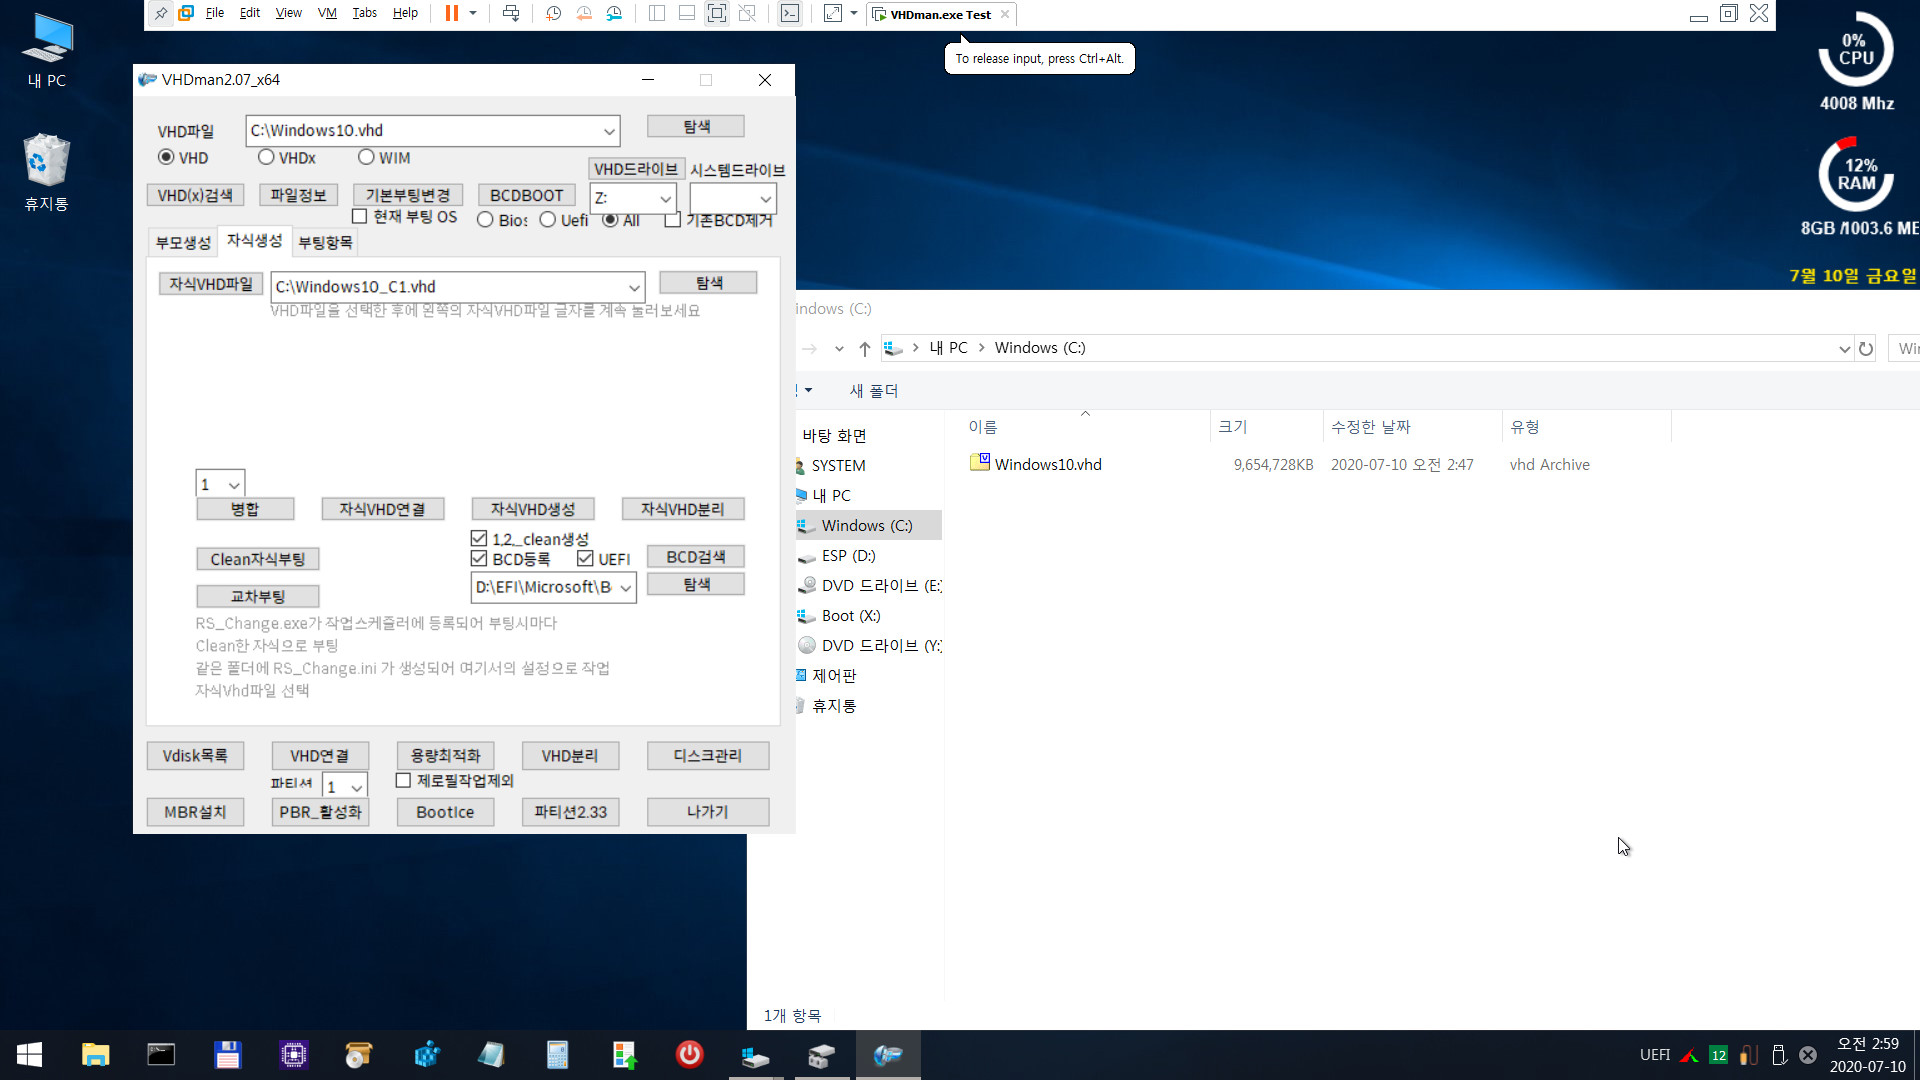Uncheck the 1,2,_clean생성 checkbox

(479, 539)
